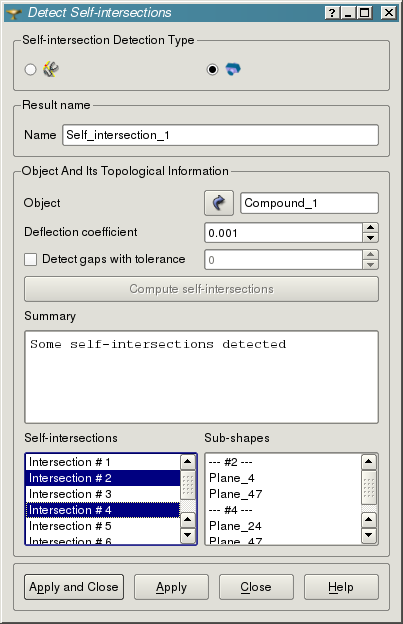Viewport: 403px width, 624px height.
Task: Click the Apply button
Action: pos(171,587)
